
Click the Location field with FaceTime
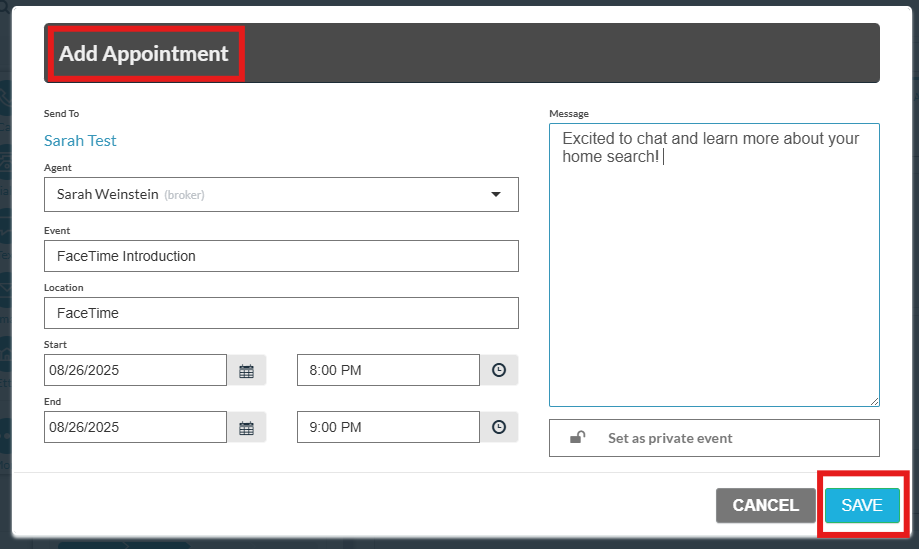[x=281, y=313]
